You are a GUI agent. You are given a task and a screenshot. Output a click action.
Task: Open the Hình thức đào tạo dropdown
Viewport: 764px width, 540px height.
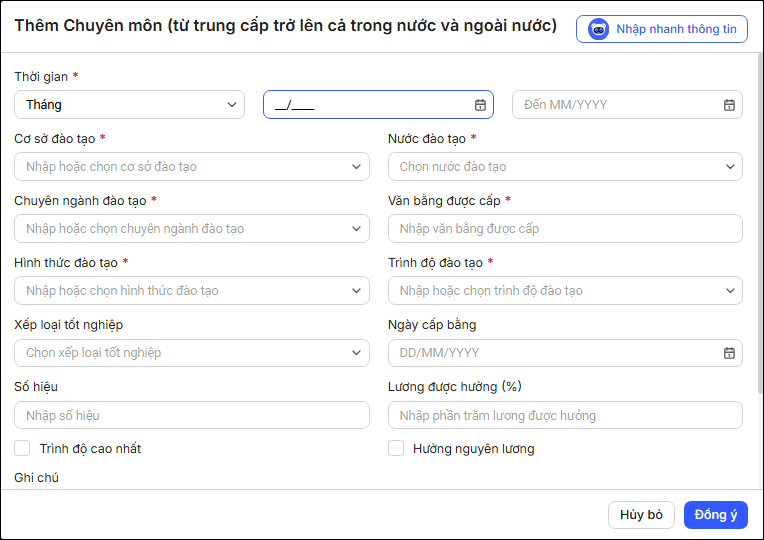192,290
